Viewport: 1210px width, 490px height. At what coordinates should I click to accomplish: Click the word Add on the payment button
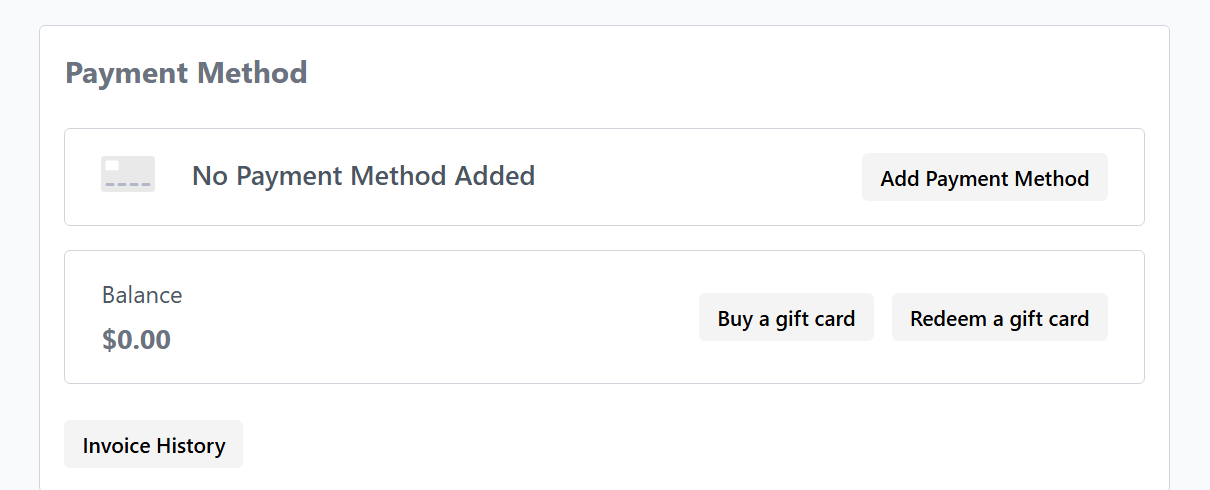click(x=900, y=178)
